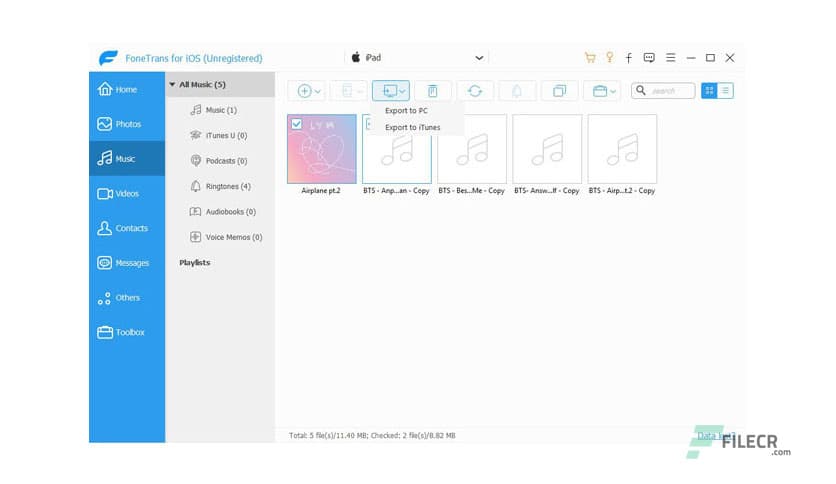836x484 pixels.
Task: Select Podcasts (0) category
Action: (219, 160)
